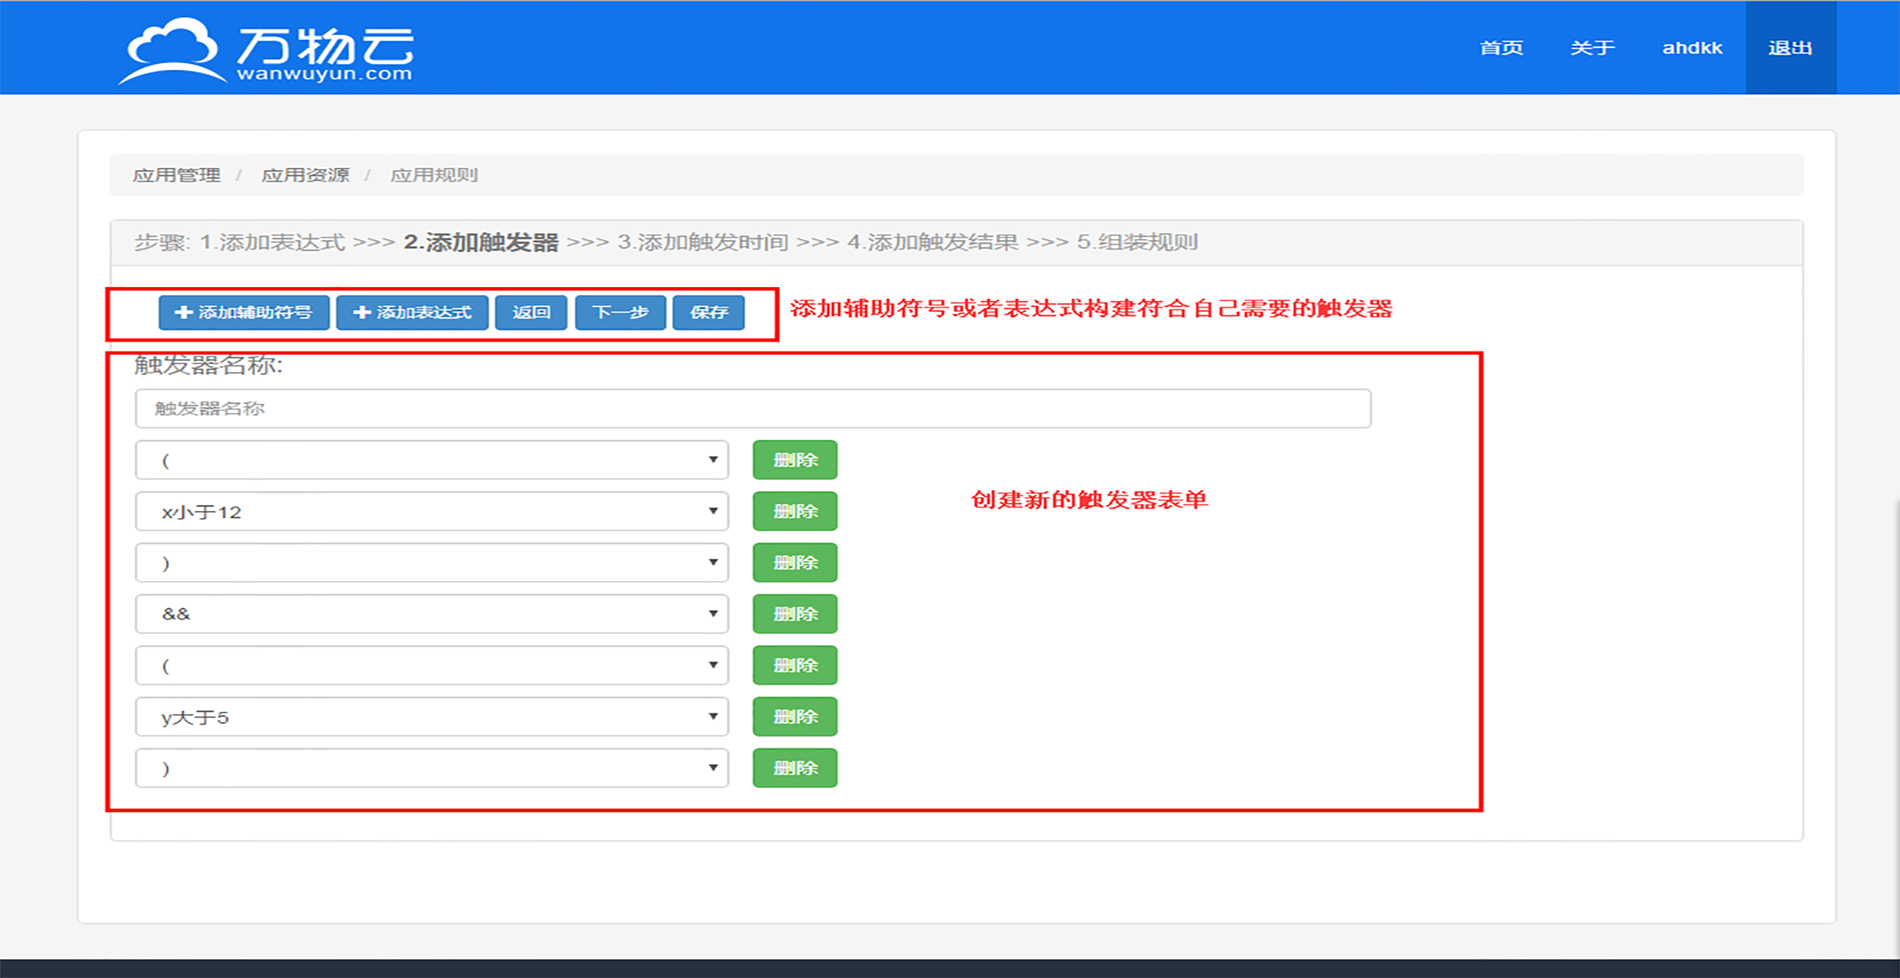Focus the 触发器名称 text input field
1900x978 pixels.
coord(752,408)
